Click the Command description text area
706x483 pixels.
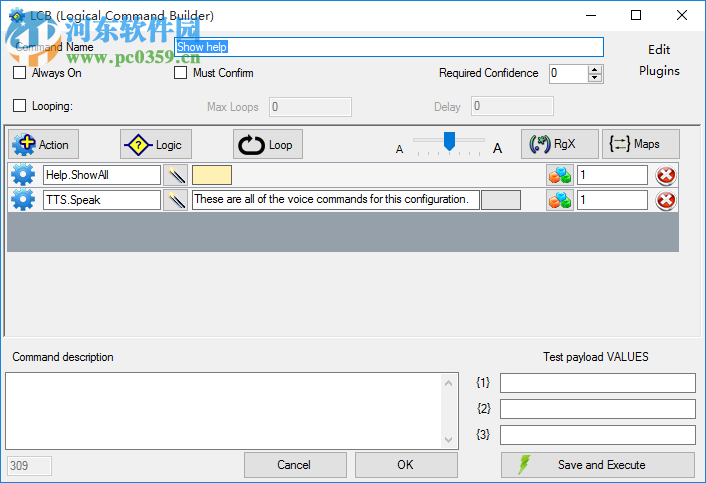[224, 411]
